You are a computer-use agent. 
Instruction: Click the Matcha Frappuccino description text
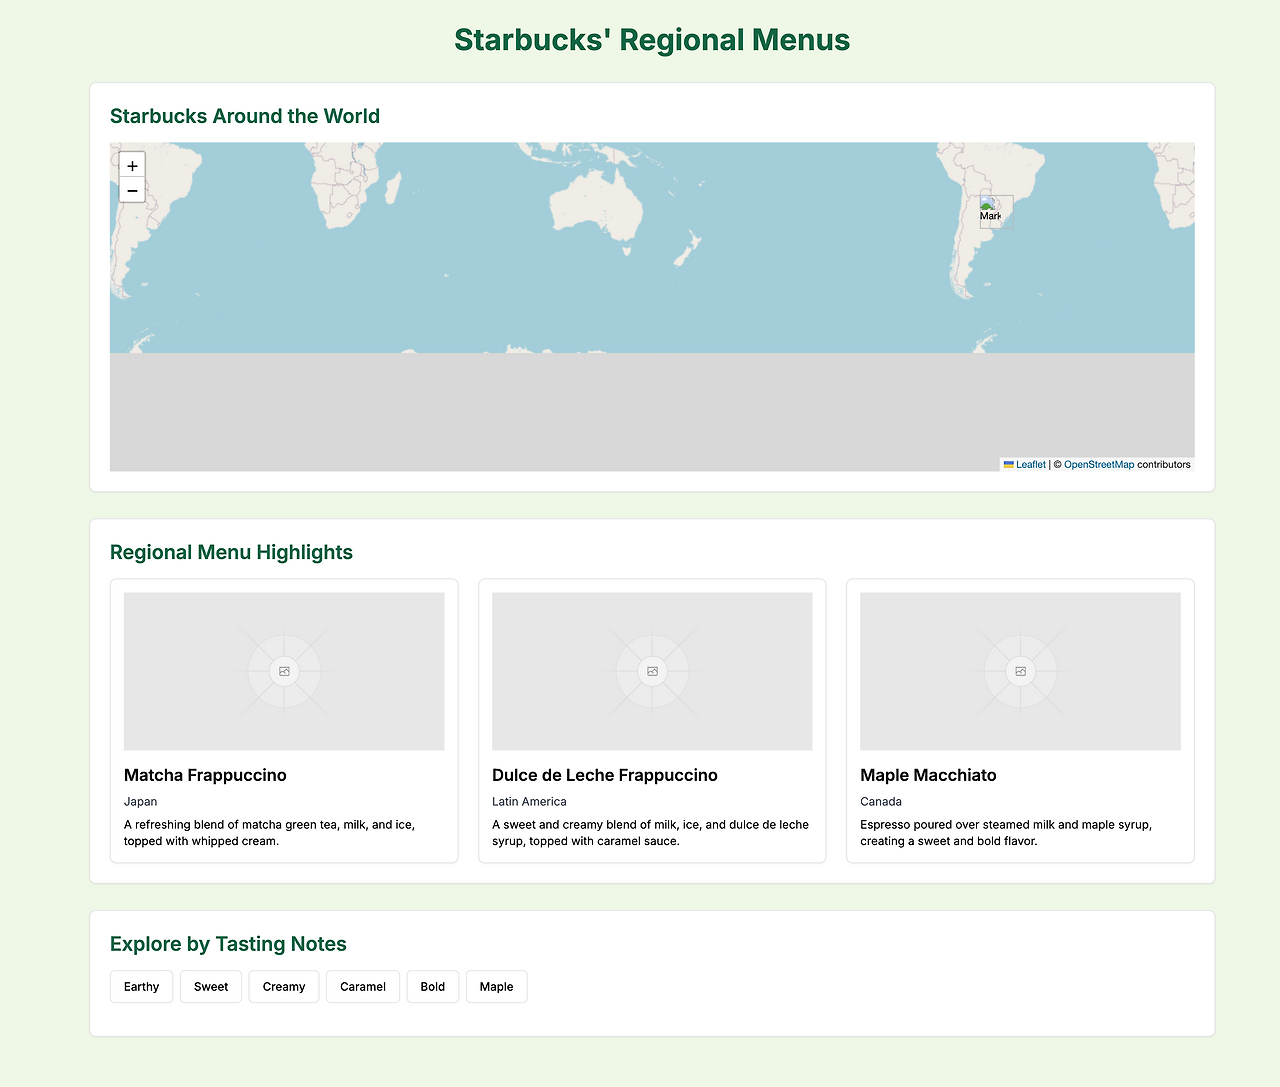point(270,833)
